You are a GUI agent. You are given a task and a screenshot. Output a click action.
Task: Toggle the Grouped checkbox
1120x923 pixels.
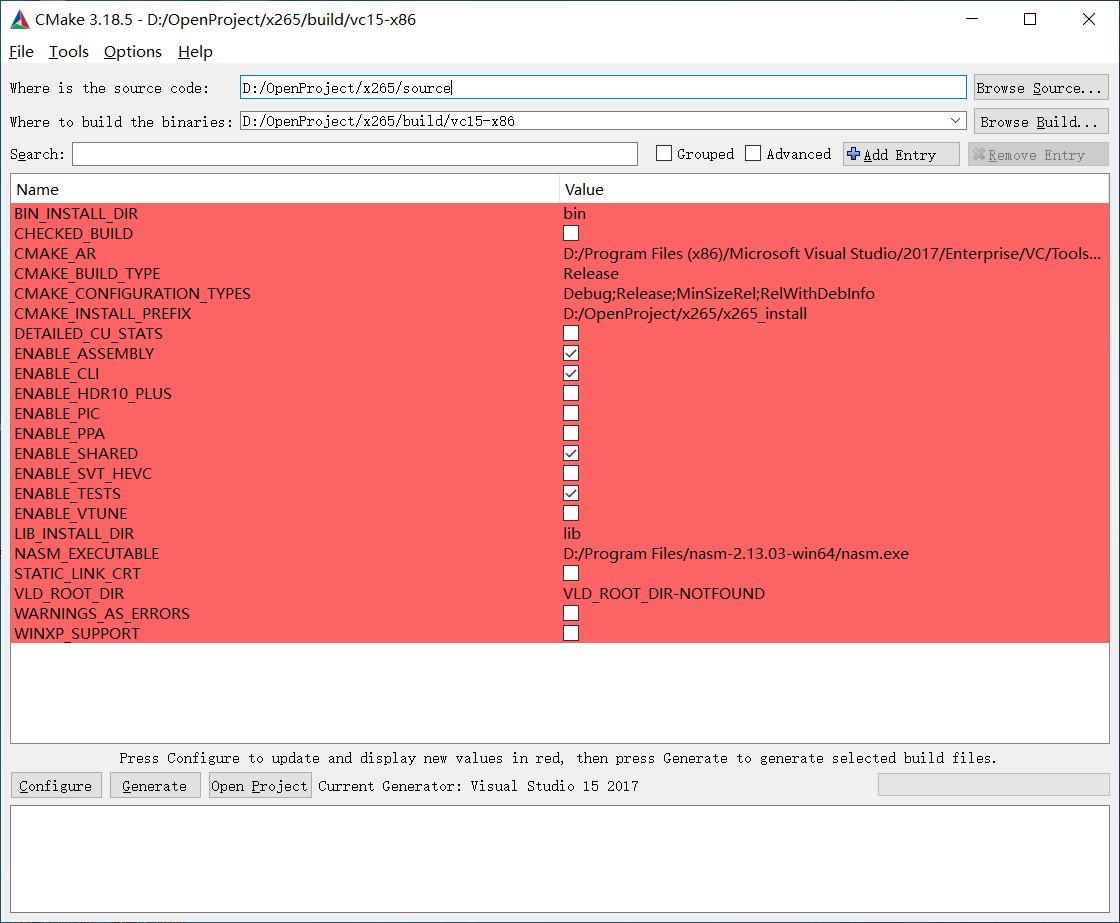pos(664,154)
